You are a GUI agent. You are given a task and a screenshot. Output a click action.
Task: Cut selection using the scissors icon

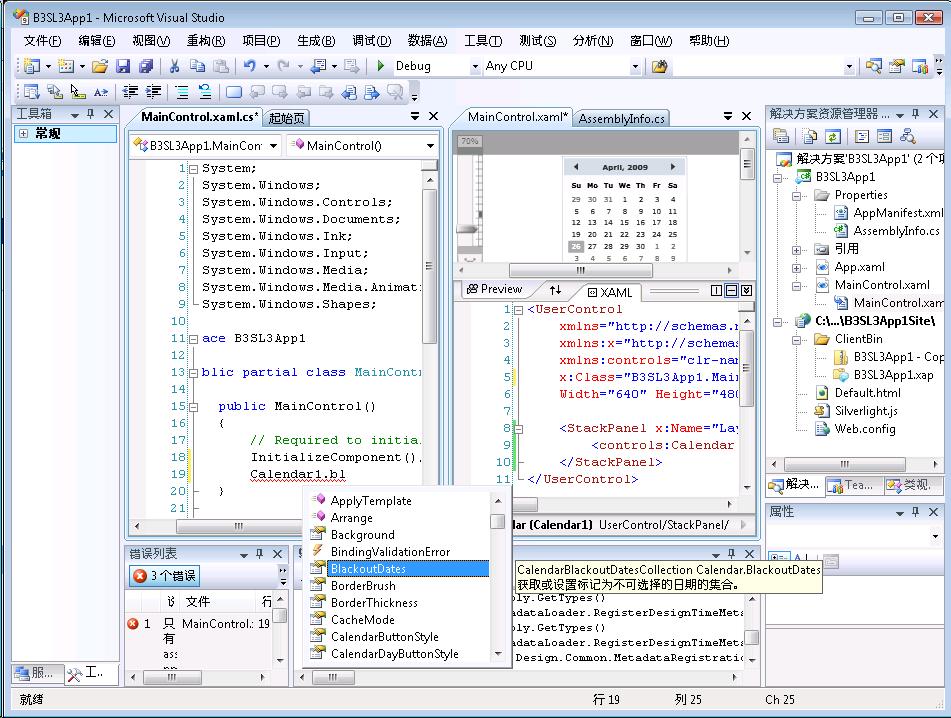click(x=175, y=66)
